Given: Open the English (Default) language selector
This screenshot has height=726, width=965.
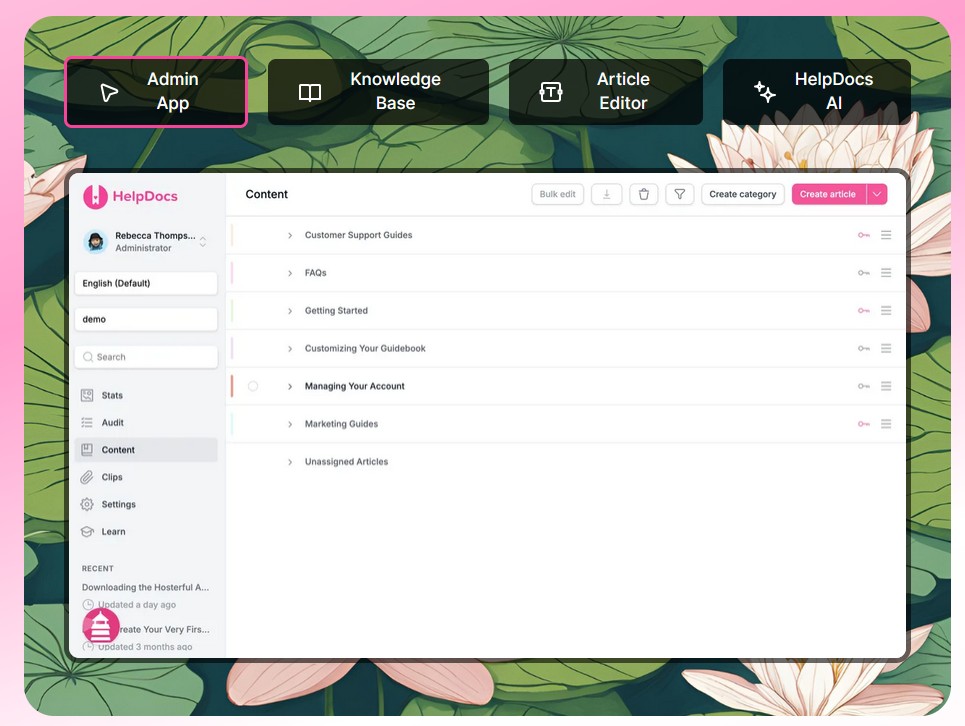Looking at the screenshot, I should 146,283.
